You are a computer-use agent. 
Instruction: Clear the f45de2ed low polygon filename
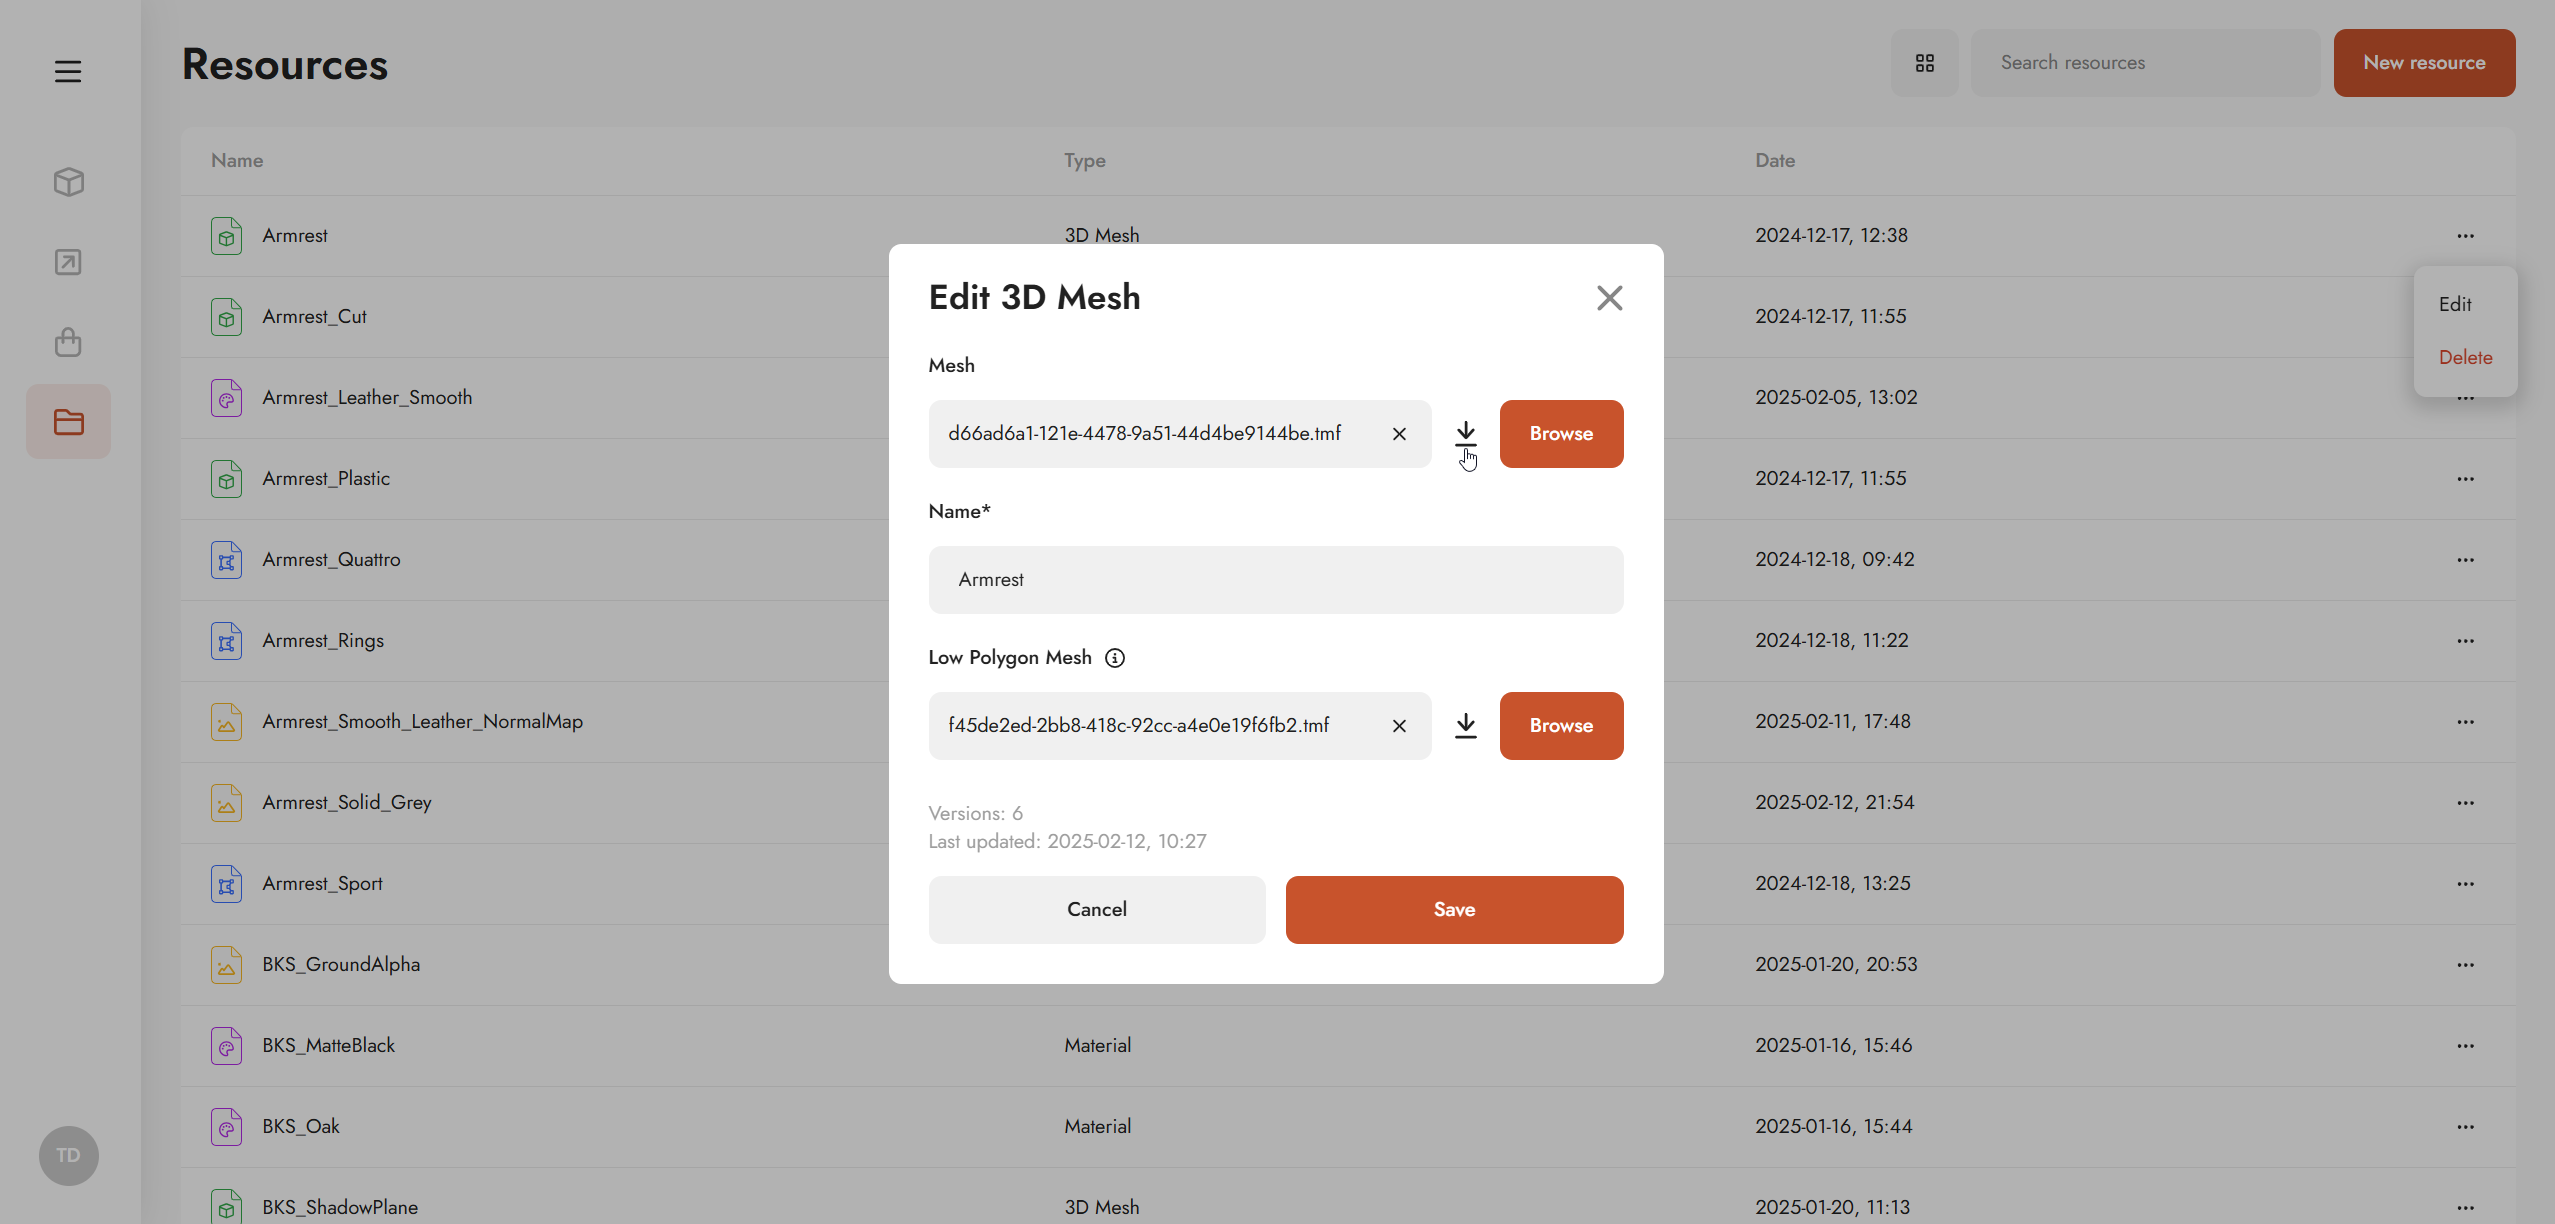(x=1399, y=725)
